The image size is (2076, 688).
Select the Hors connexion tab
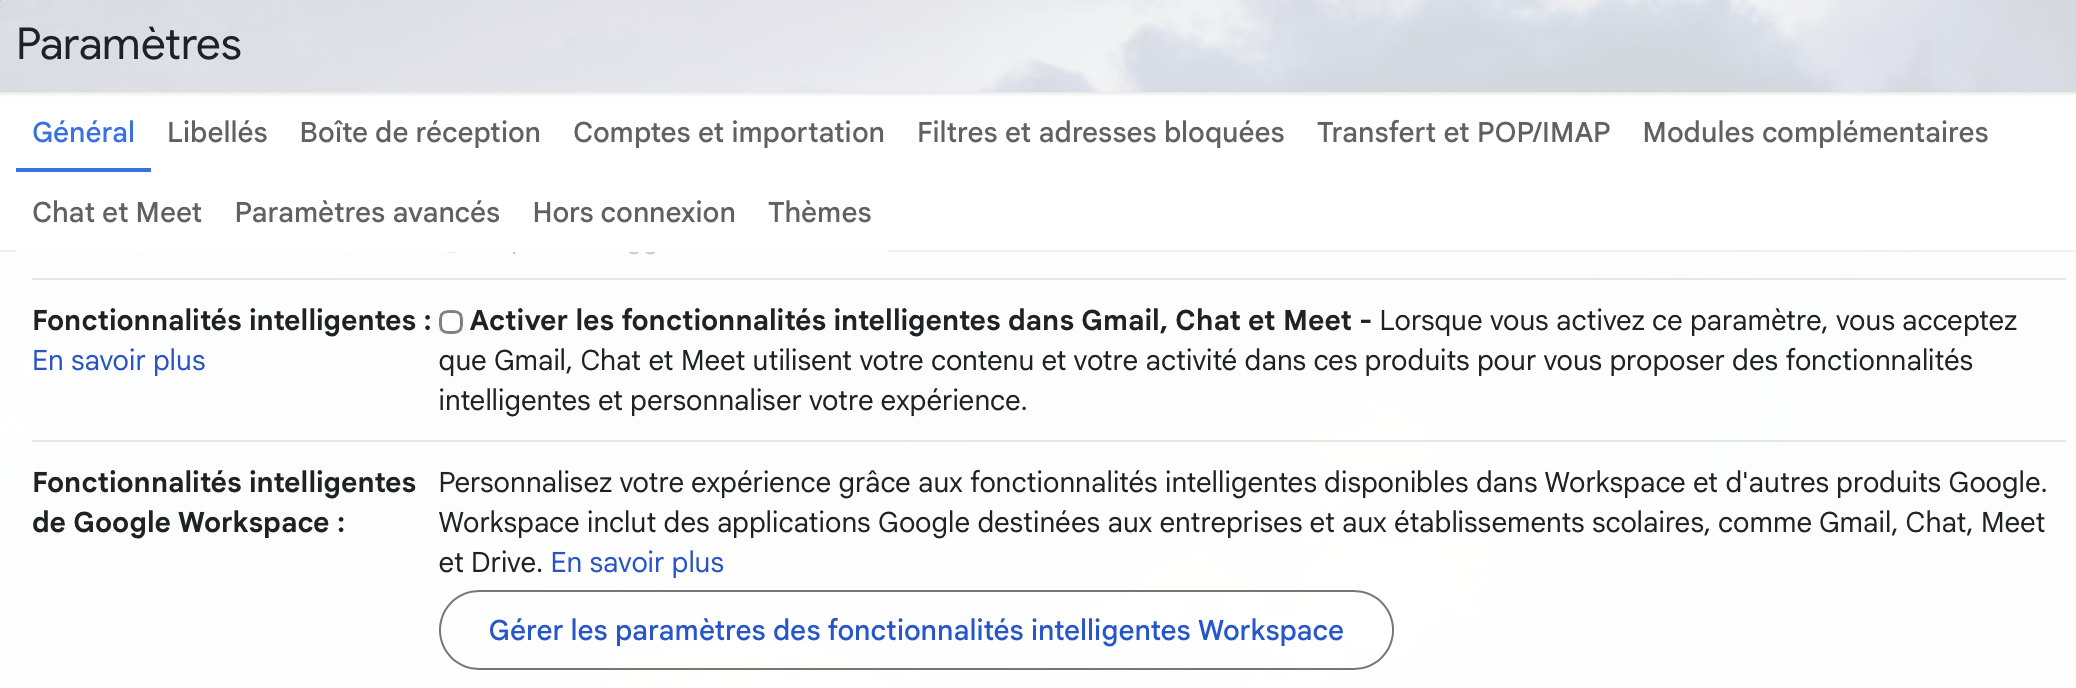(x=634, y=212)
